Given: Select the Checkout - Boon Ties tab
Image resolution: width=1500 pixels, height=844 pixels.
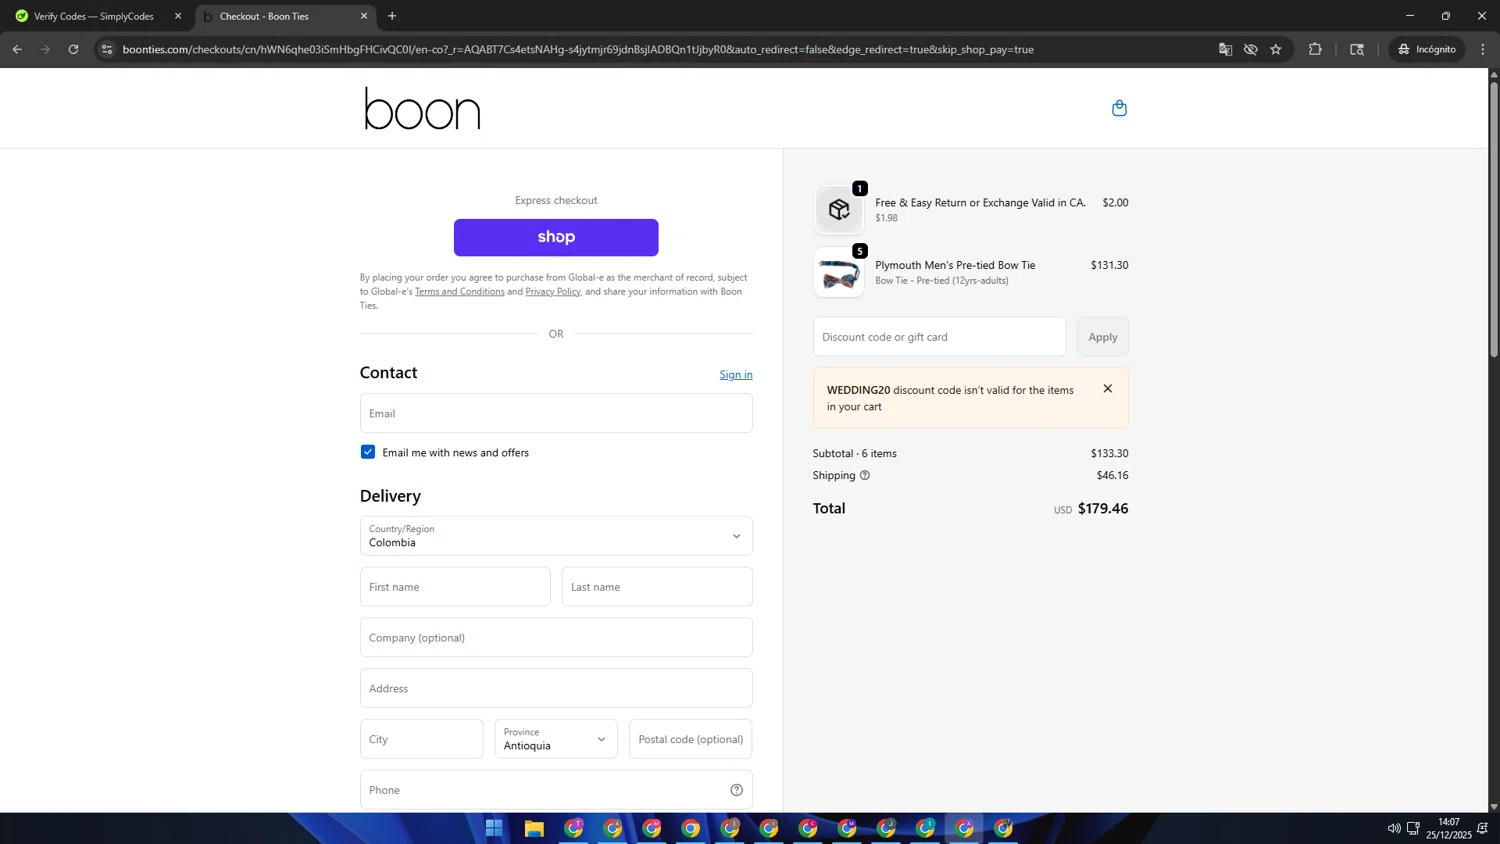Looking at the screenshot, I should click(284, 16).
